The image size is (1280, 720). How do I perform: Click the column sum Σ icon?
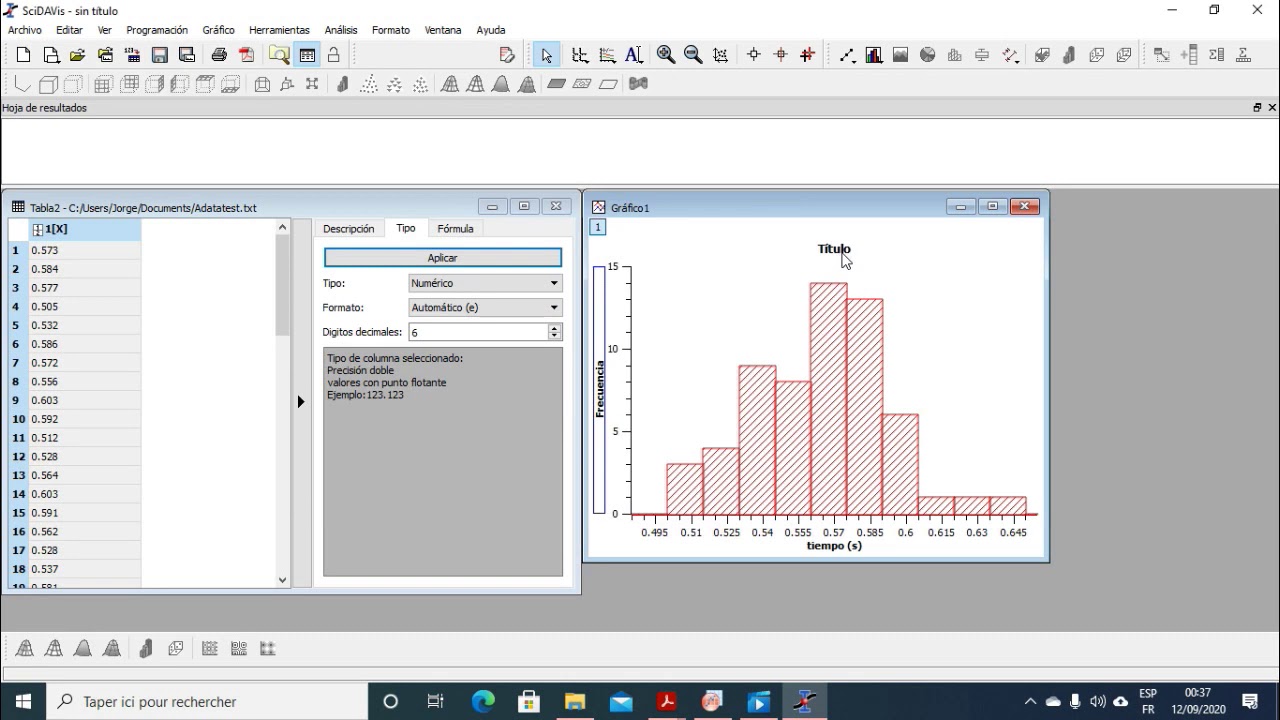point(1216,55)
